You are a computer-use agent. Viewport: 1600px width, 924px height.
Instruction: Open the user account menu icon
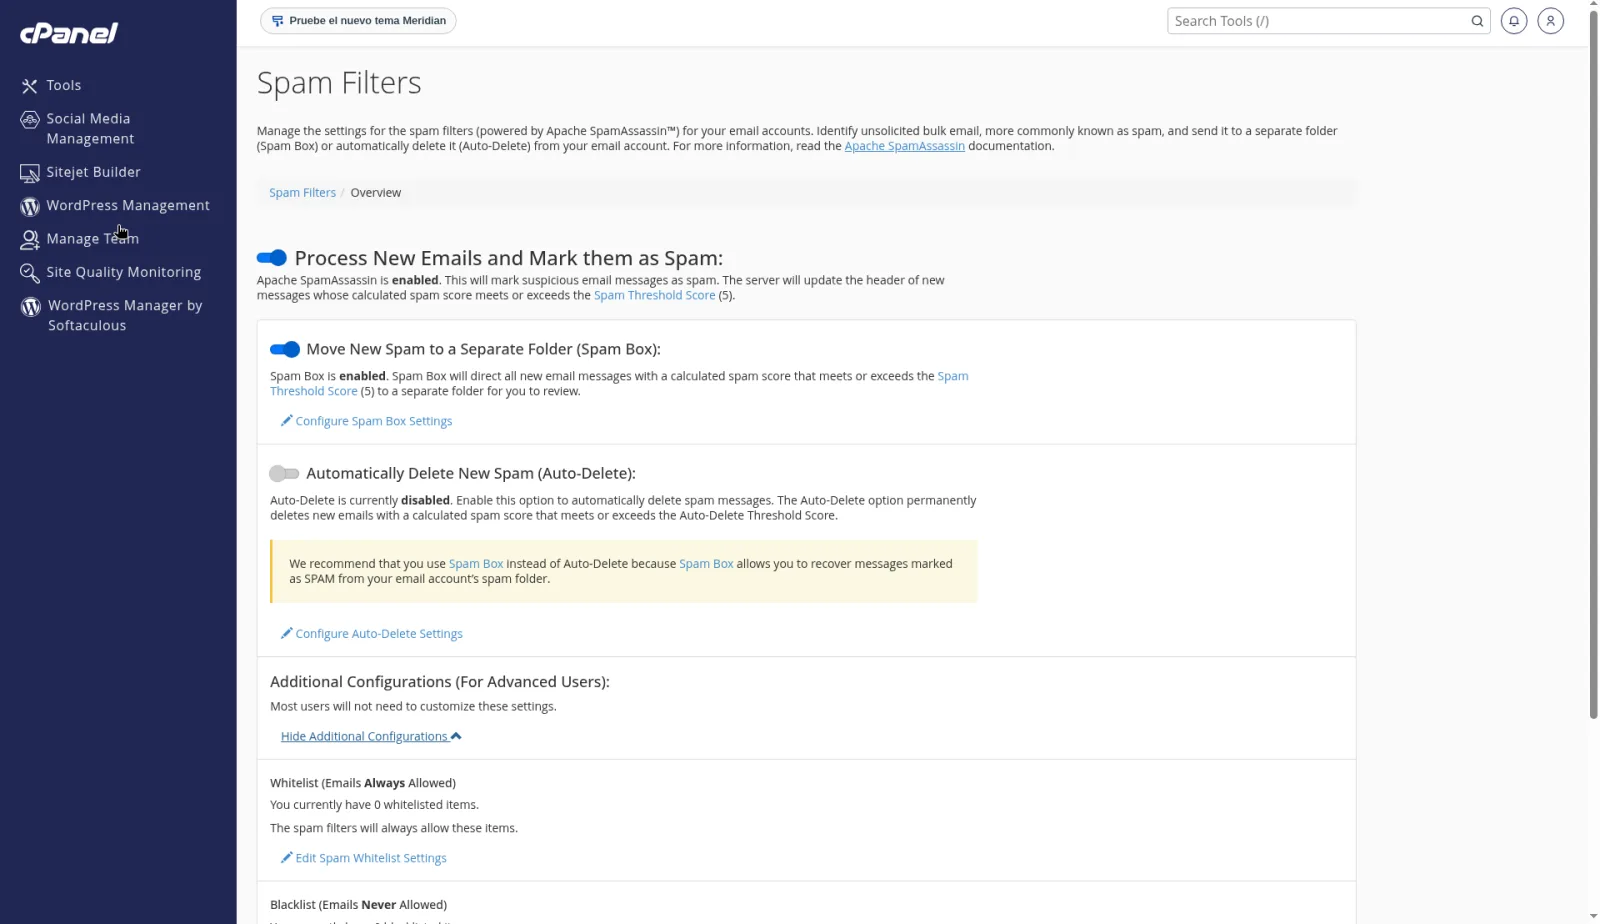pos(1551,21)
